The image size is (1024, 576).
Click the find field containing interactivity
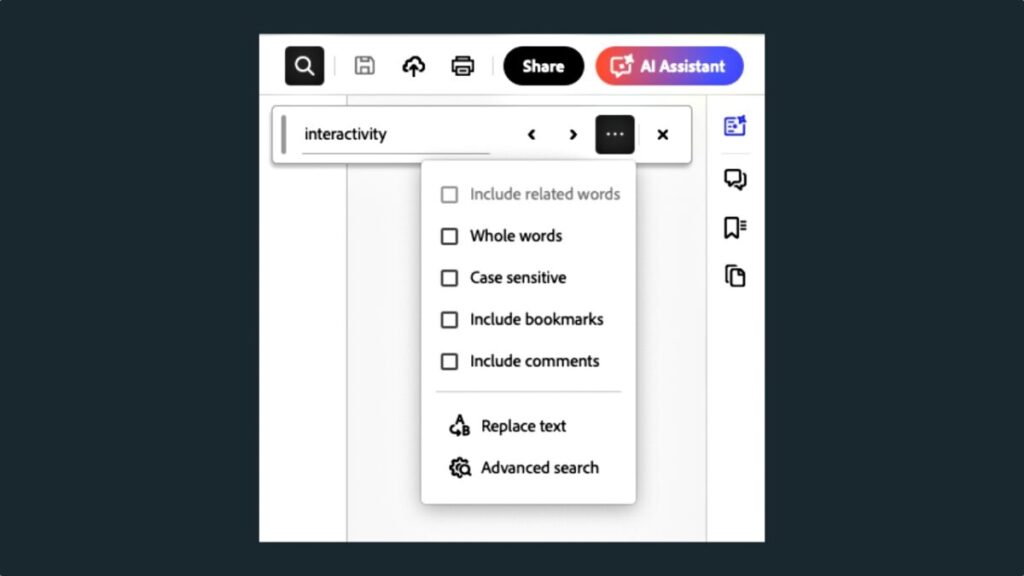tap(396, 135)
